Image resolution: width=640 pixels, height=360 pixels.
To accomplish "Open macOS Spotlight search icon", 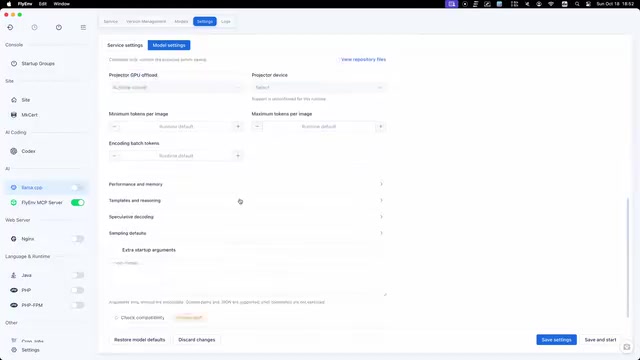I will pos(577,4).
